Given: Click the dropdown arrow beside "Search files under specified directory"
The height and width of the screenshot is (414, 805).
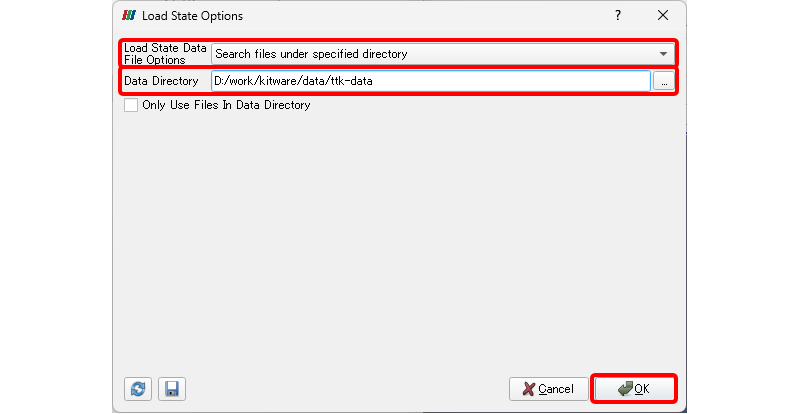Looking at the screenshot, I should tap(663, 54).
